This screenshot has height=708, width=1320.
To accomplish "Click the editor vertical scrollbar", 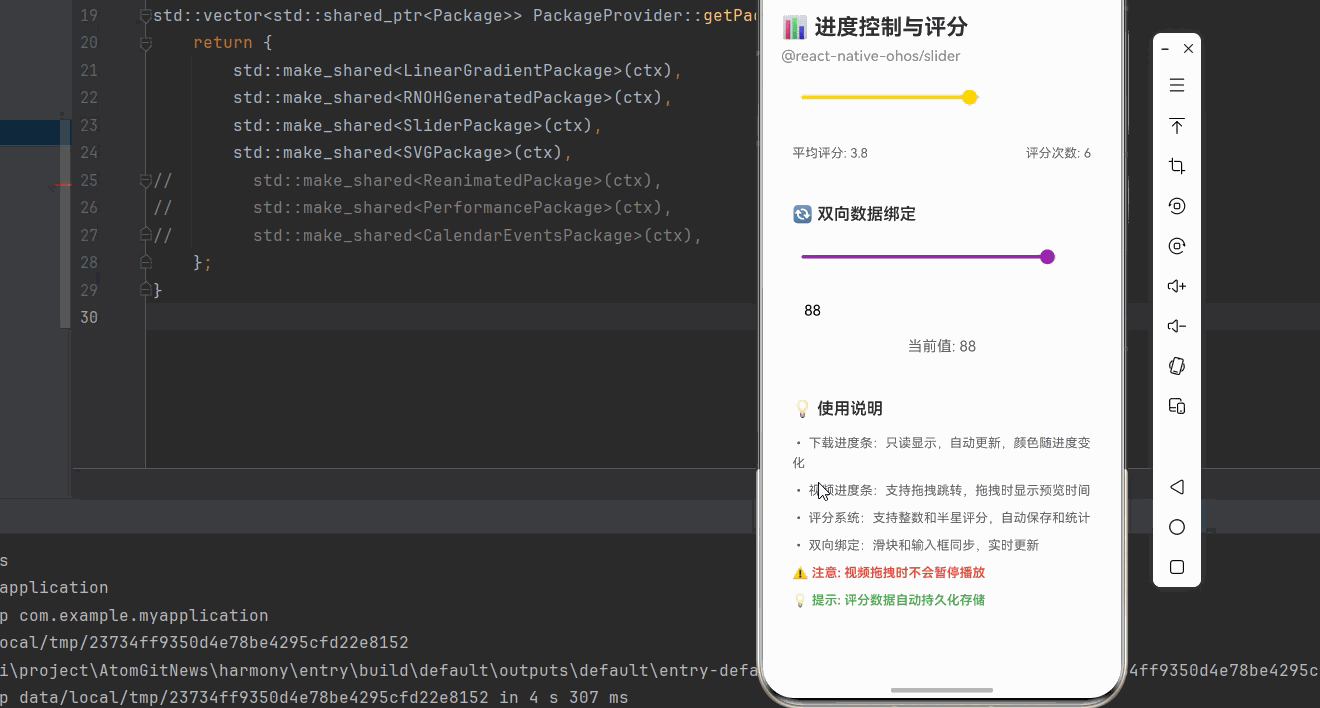I will coord(66,223).
